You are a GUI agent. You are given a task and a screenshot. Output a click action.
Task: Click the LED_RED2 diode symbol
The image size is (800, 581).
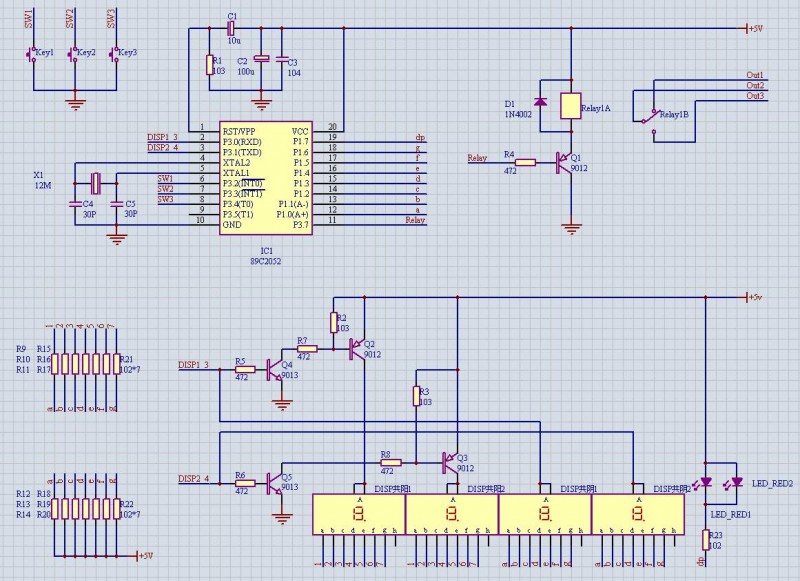pyautogui.click(x=737, y=482)
